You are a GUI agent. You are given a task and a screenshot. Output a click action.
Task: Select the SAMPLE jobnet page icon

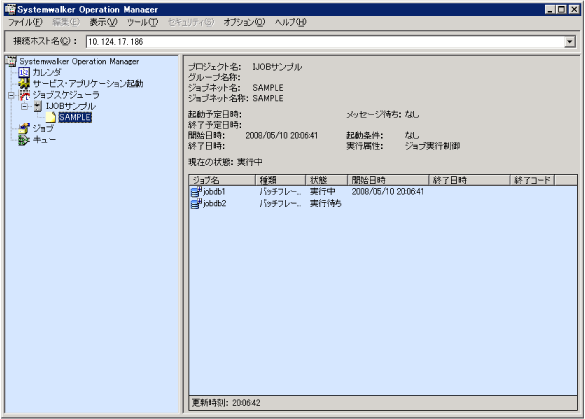click(x=51, y=117)
